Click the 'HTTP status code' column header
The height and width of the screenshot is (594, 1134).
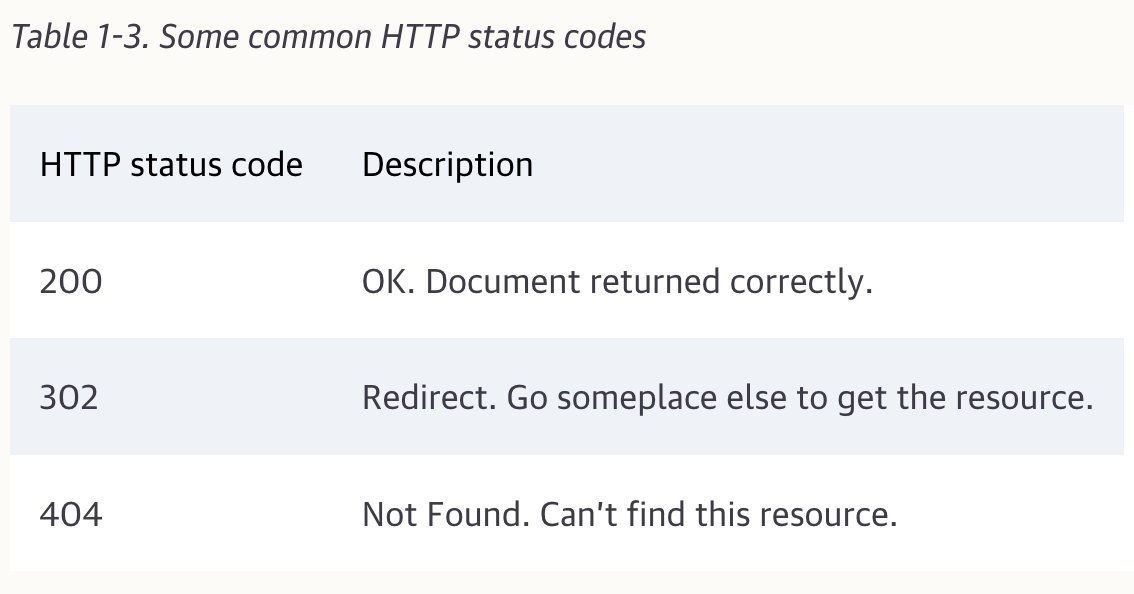[x=171, y=165]
